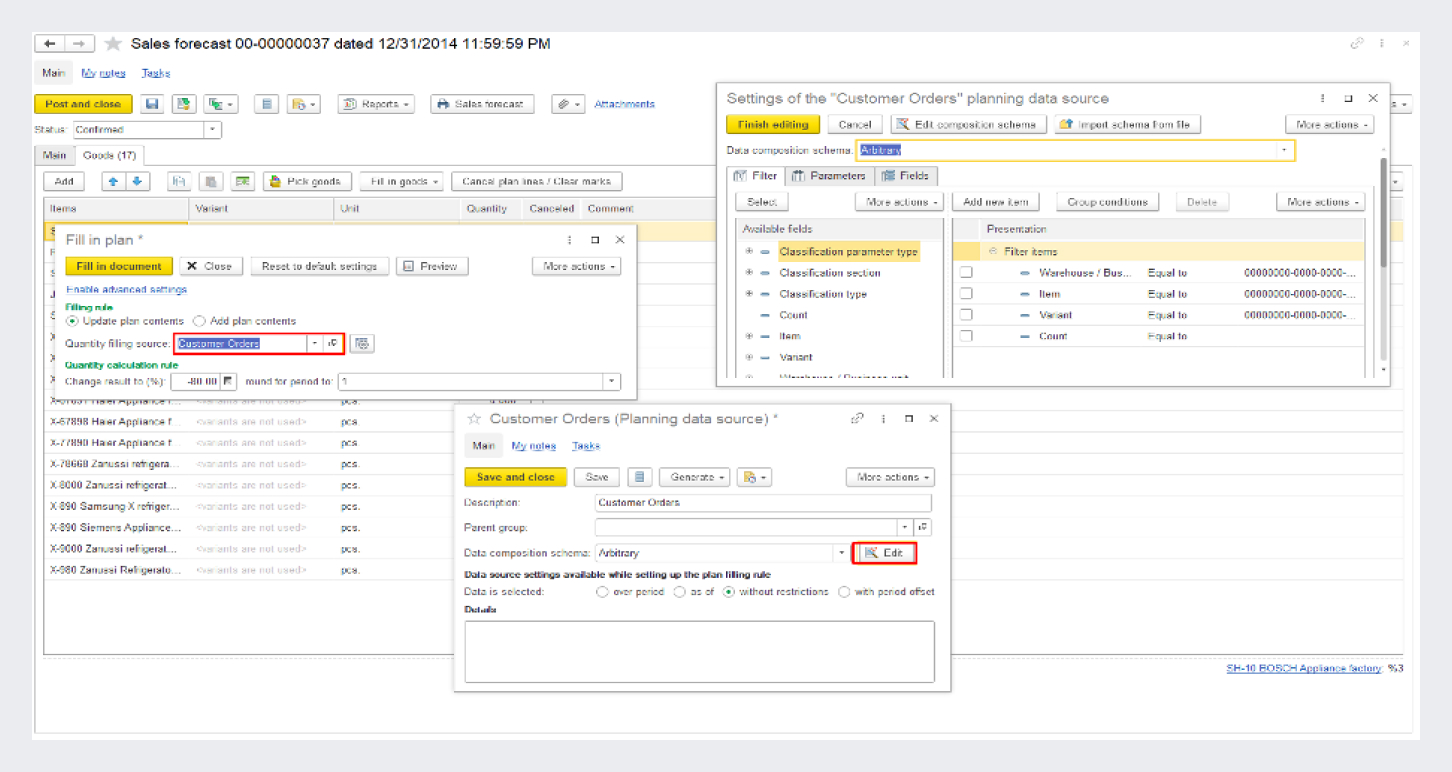Click the move row up arrow icon

[x=113, y=181]
